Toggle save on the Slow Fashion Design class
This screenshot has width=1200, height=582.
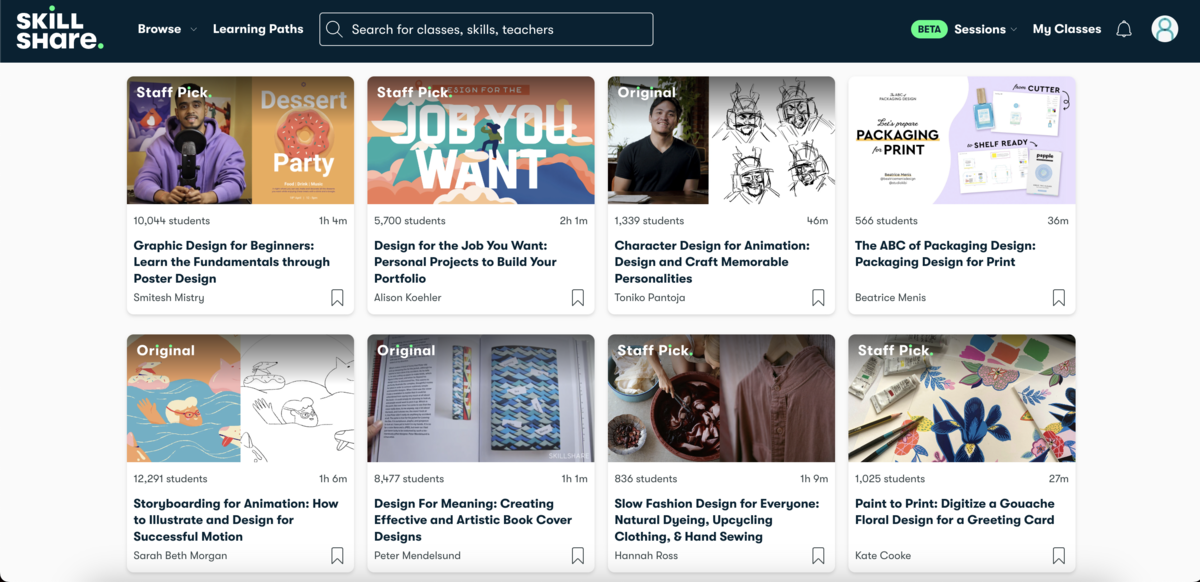818,554
